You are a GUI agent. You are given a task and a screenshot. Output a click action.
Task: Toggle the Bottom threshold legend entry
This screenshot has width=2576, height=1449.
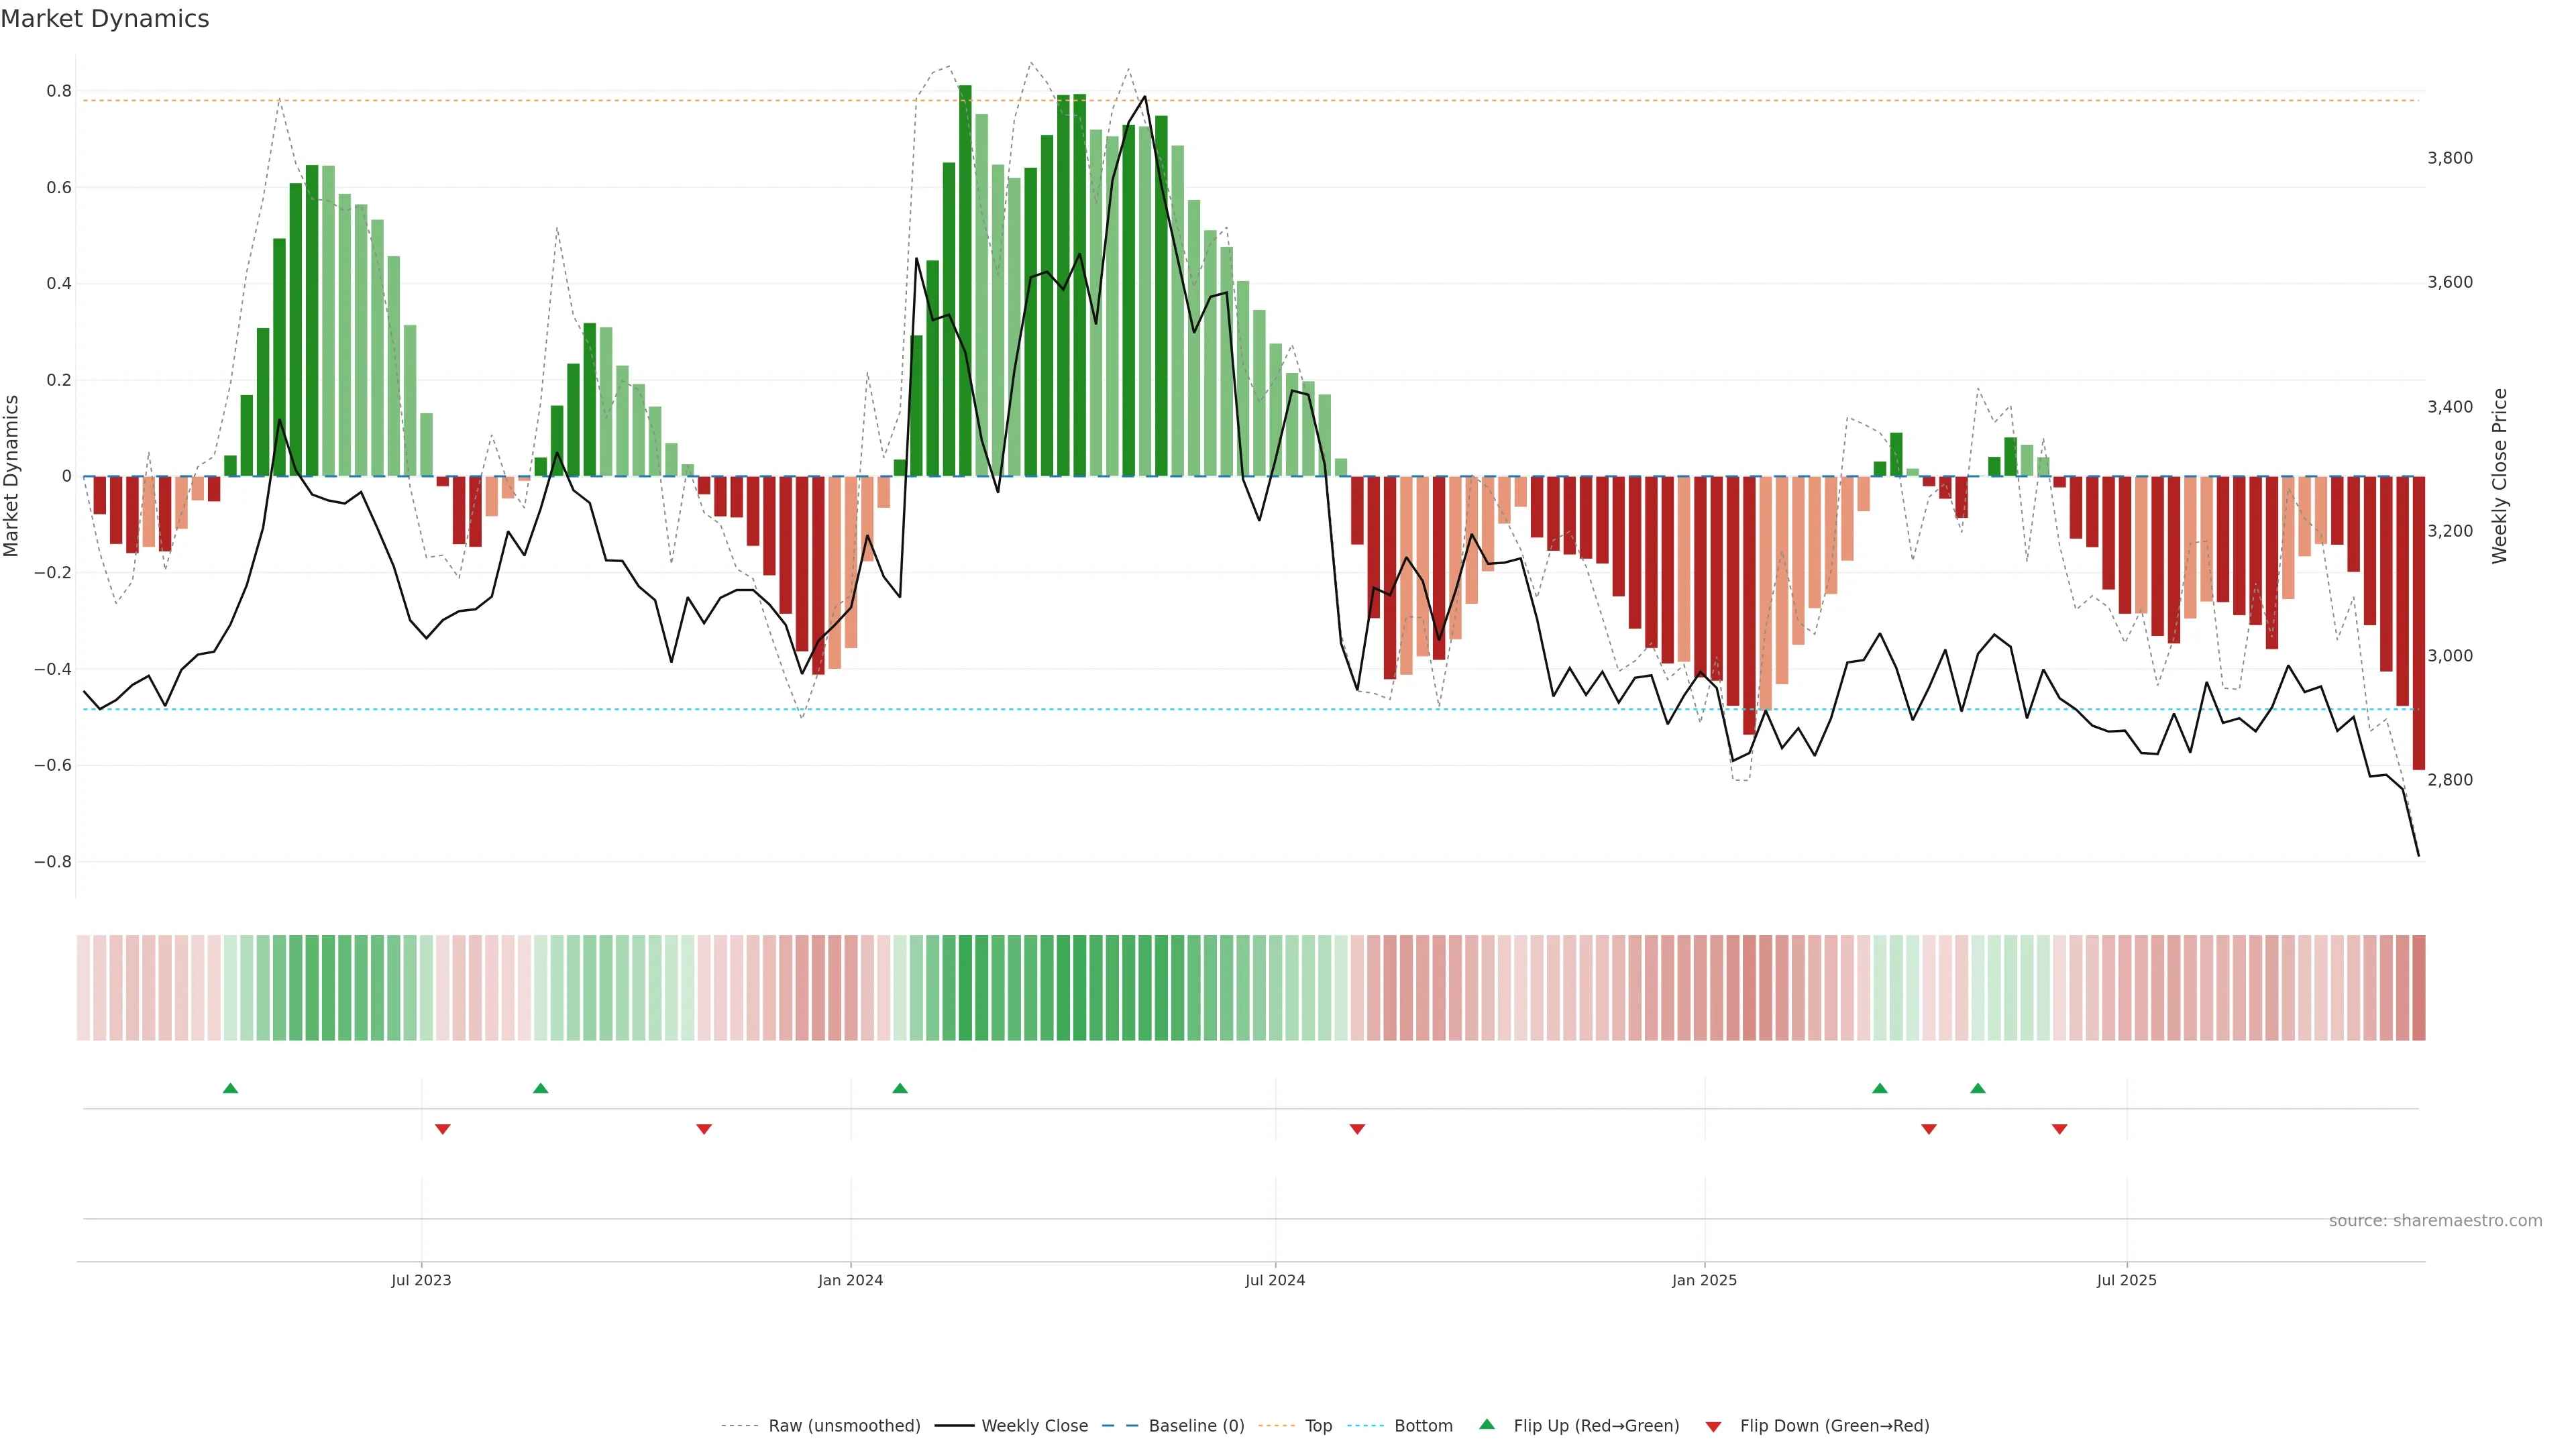[x=1423, y=1426]
